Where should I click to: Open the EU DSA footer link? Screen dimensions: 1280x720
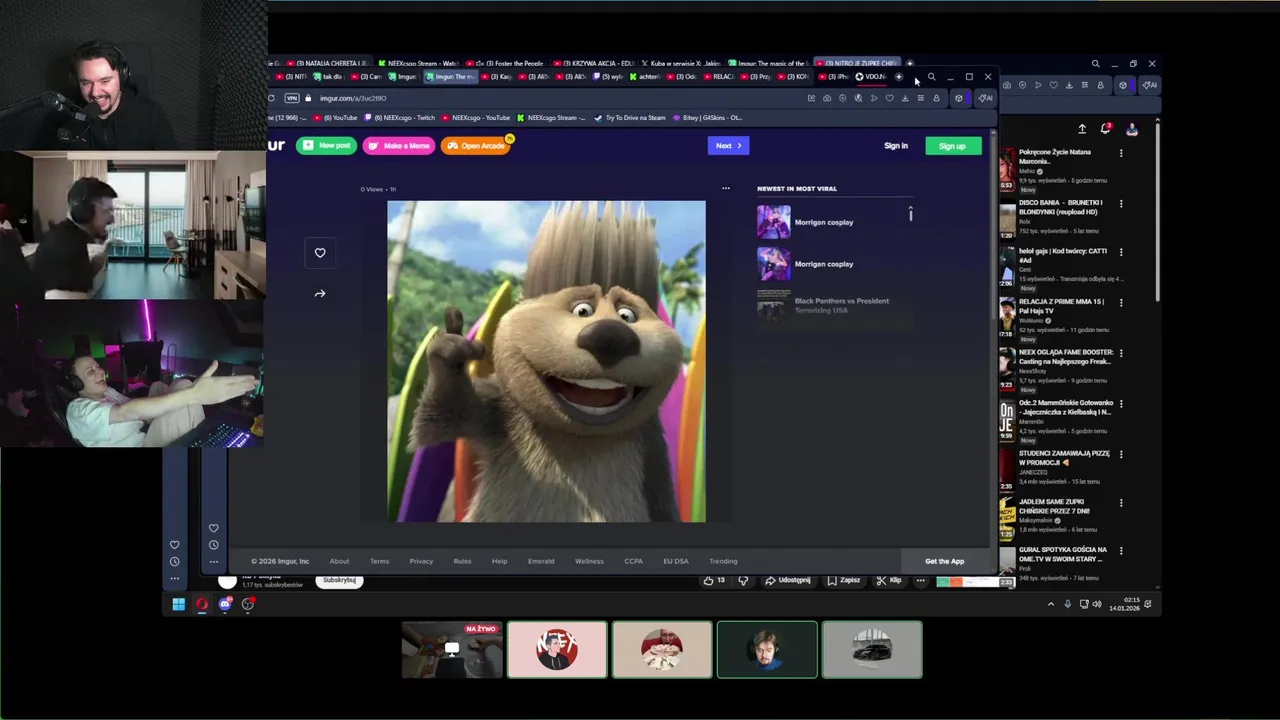coord(676,561)
